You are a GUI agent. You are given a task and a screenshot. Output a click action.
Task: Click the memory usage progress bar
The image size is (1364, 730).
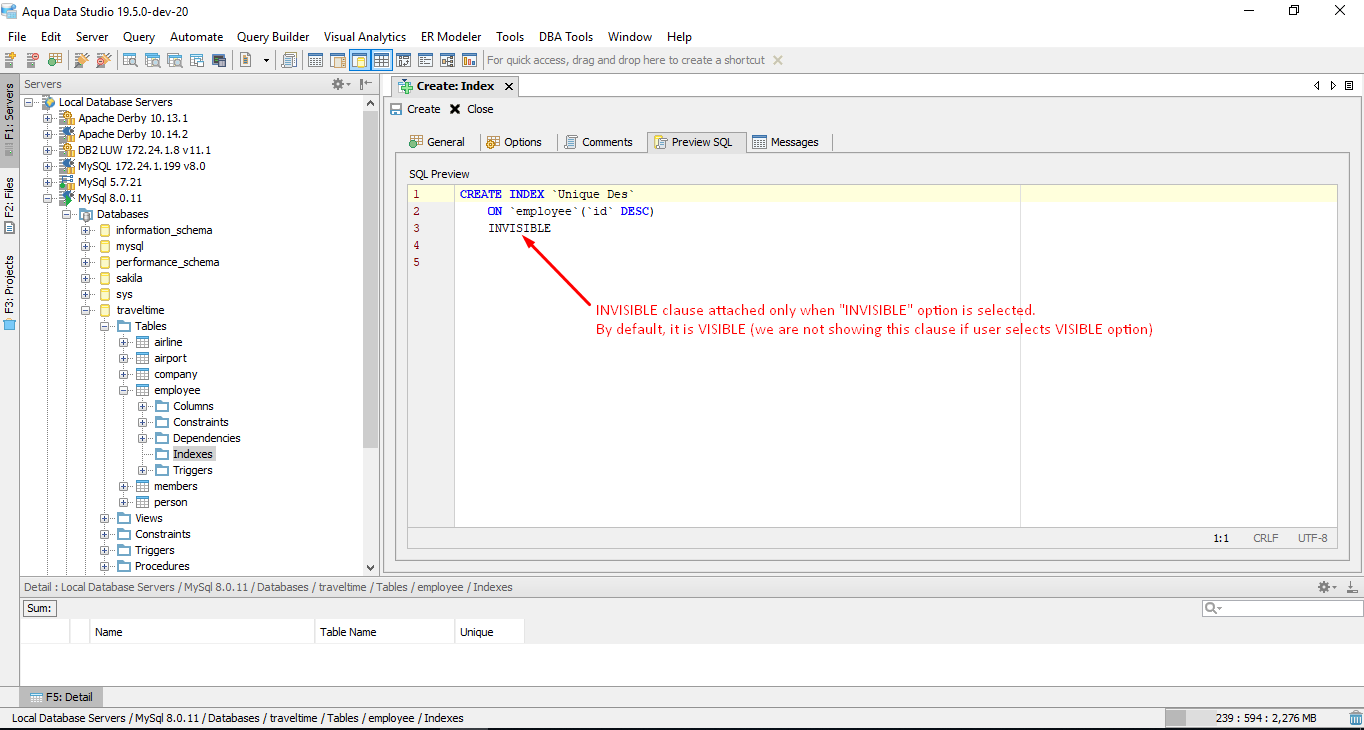point(1253,717)
